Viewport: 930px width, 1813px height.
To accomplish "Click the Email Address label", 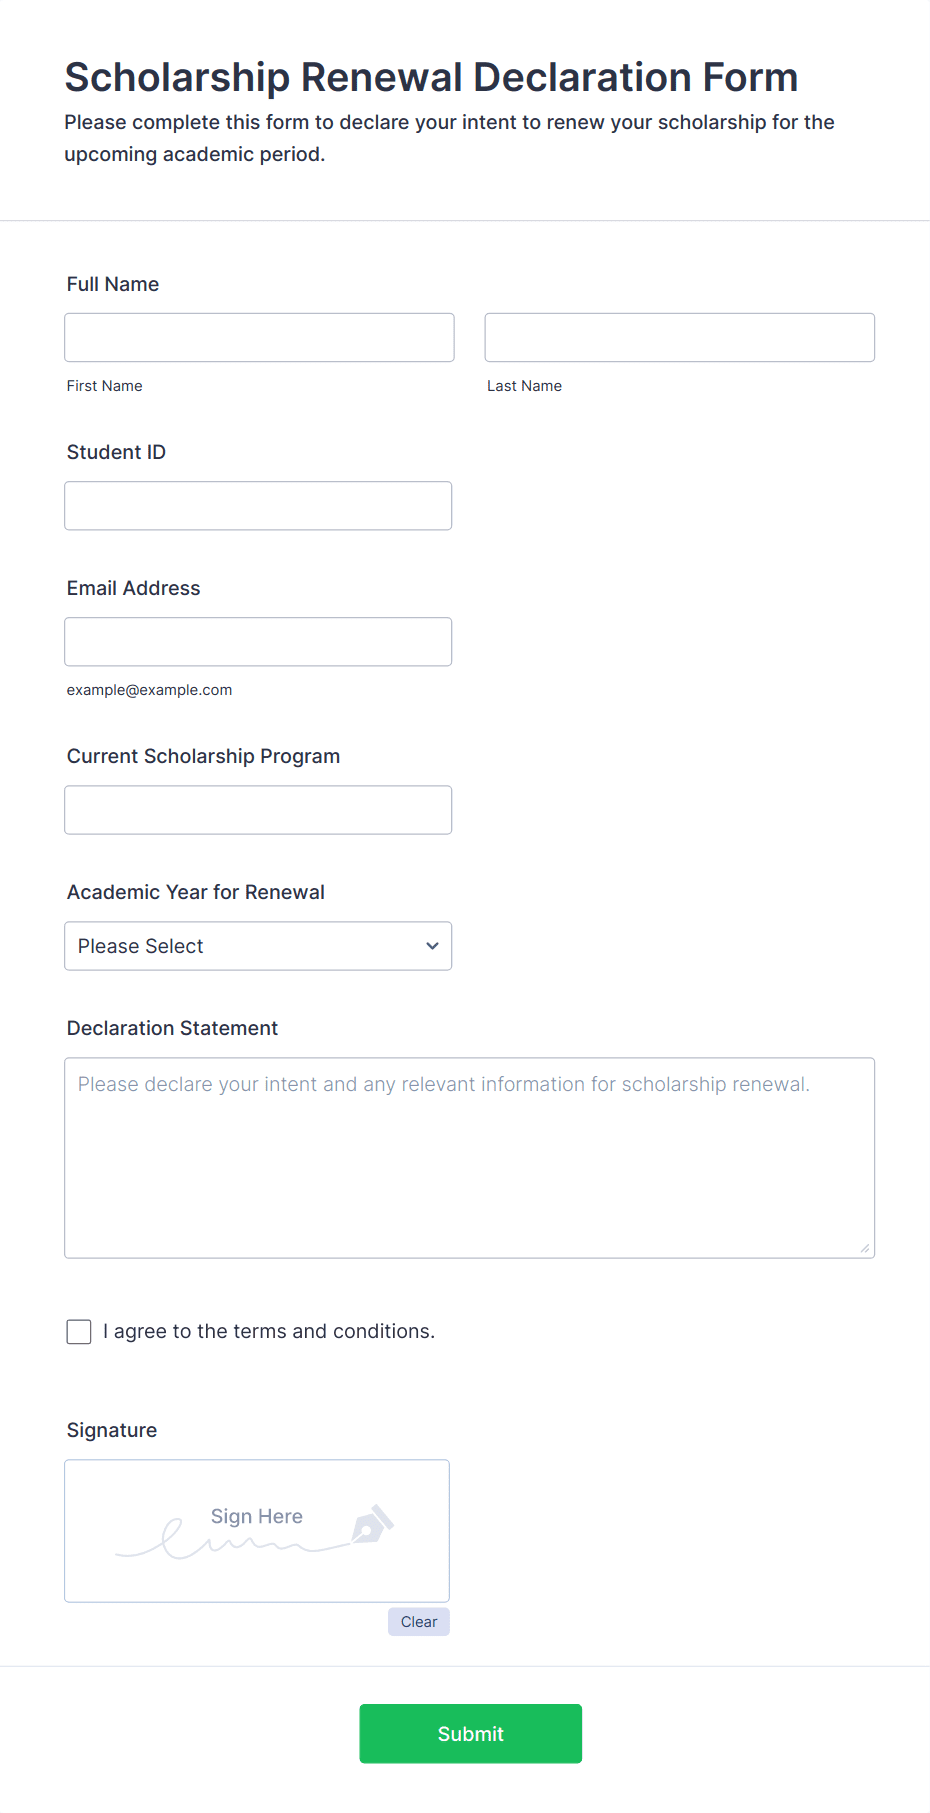I will click(134, 588).
